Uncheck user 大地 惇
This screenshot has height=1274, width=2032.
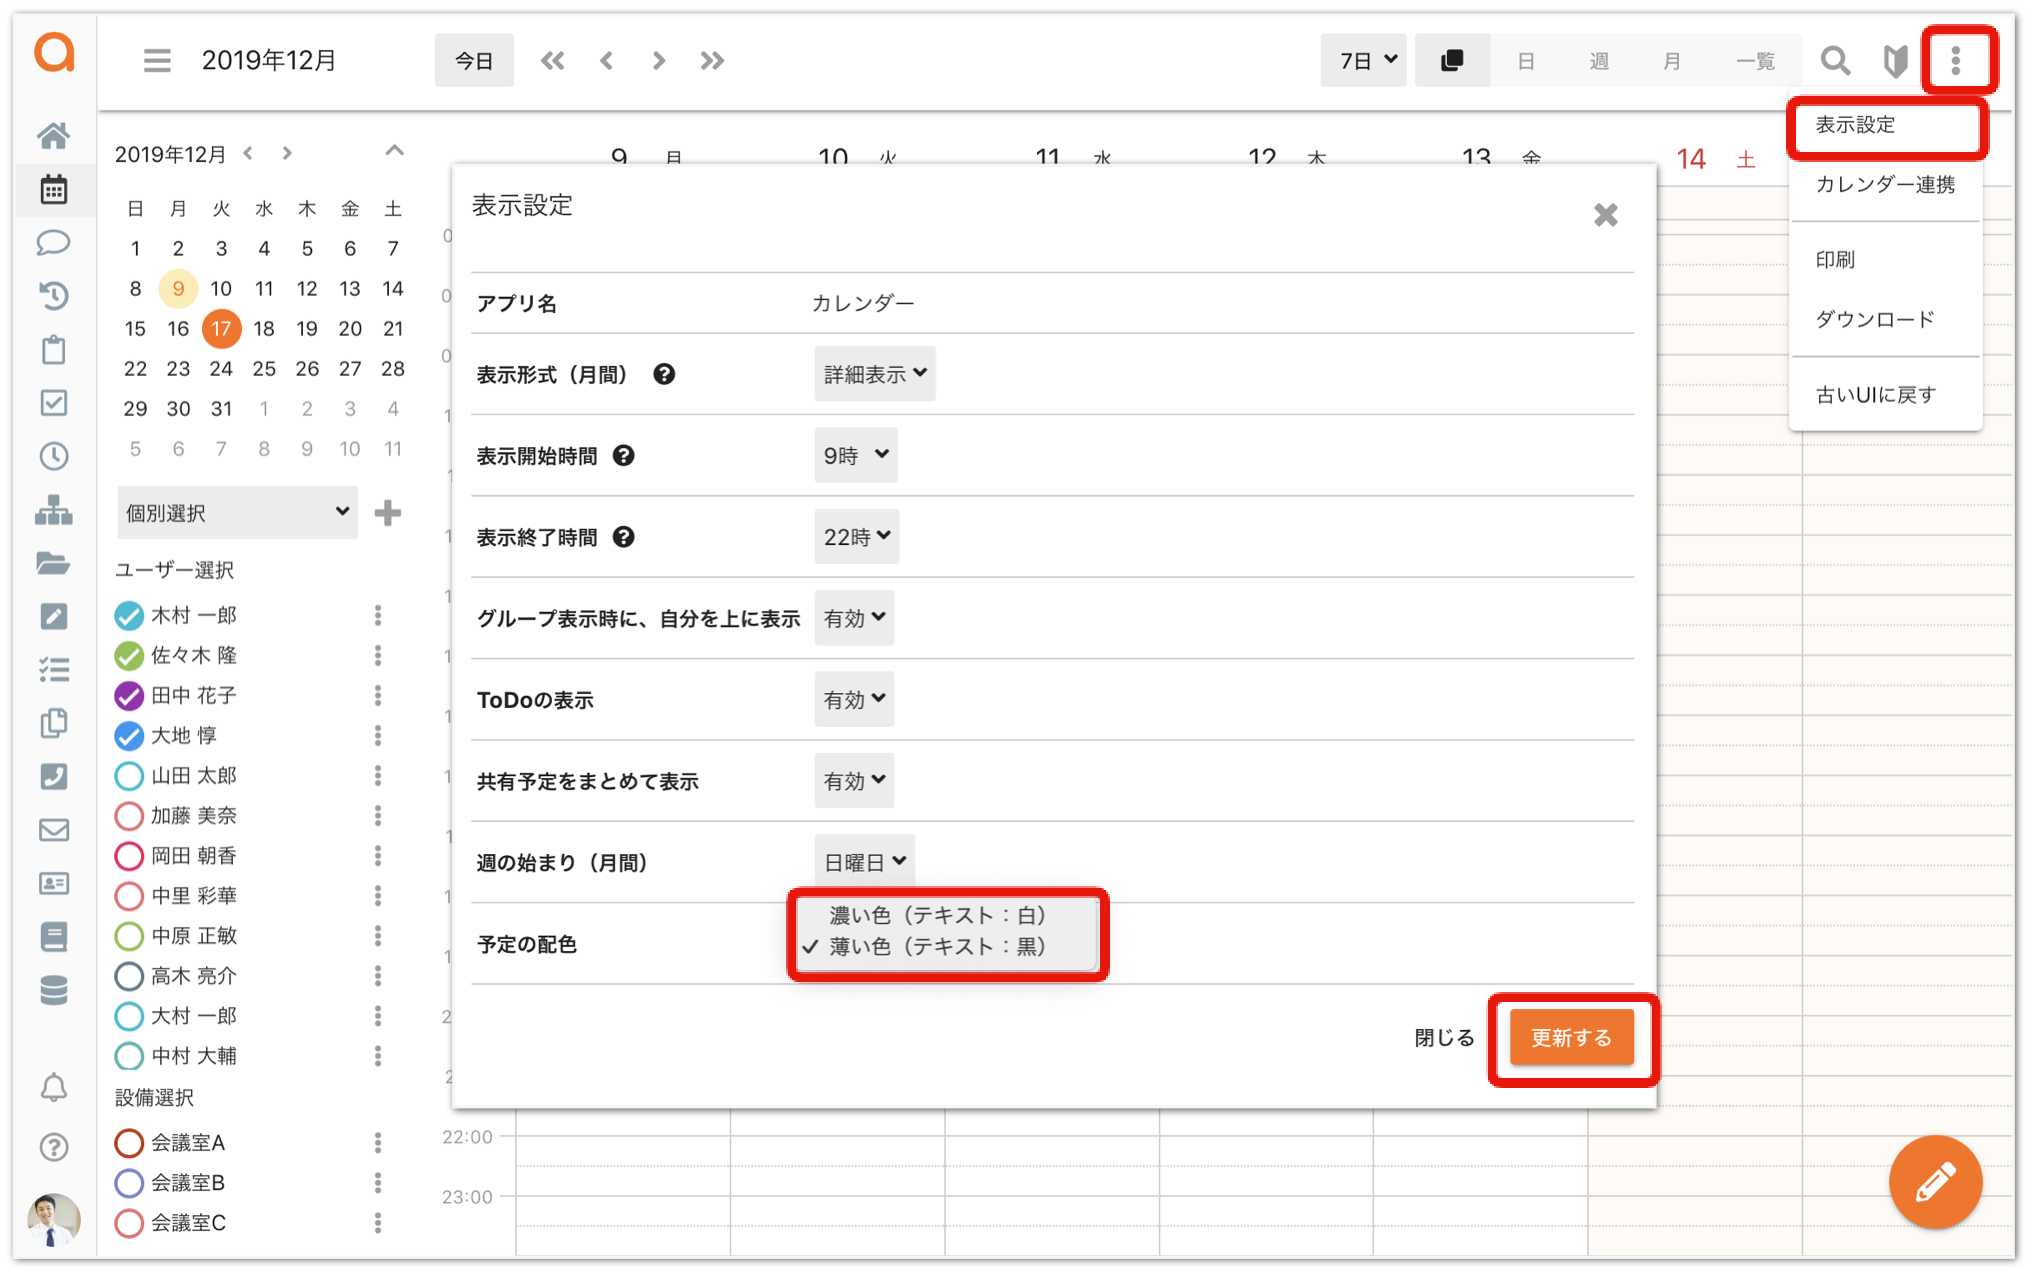click(x=129, y=735)
